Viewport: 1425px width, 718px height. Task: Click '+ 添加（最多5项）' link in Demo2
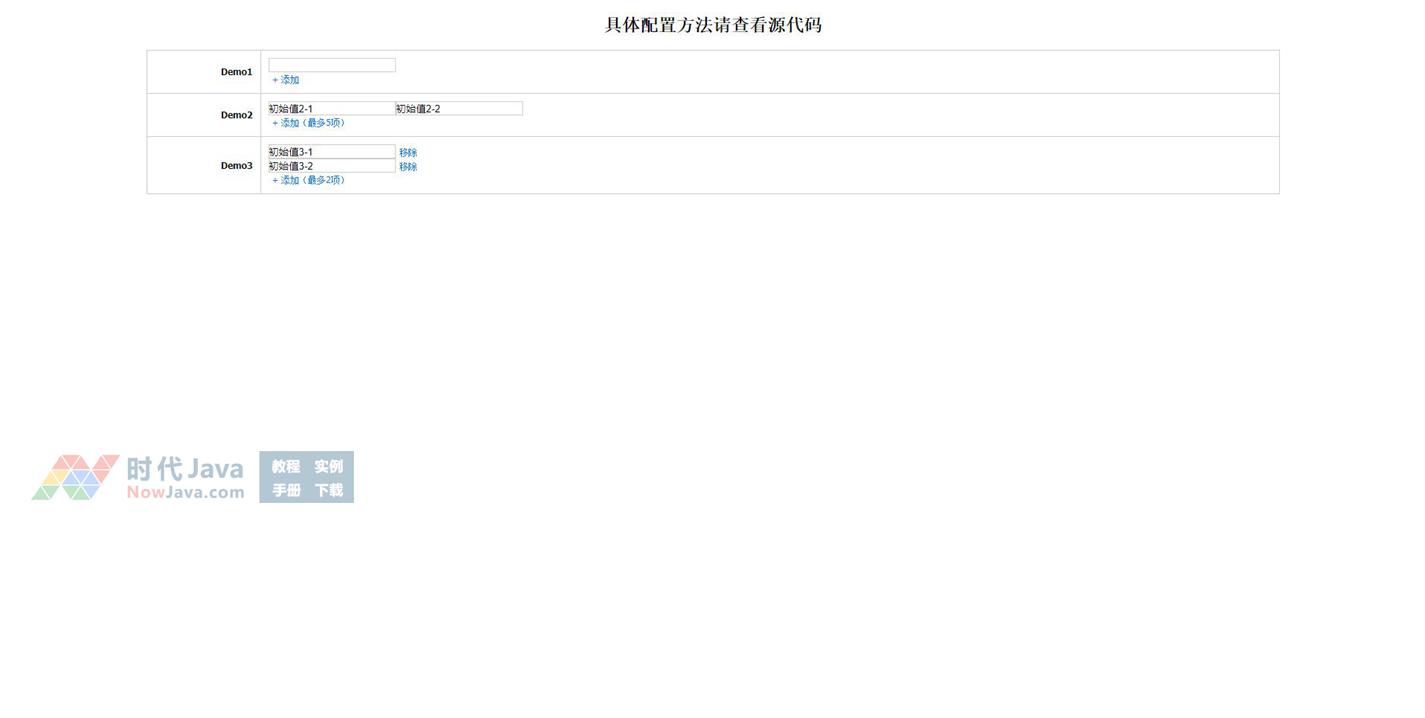tap(308, 123)
